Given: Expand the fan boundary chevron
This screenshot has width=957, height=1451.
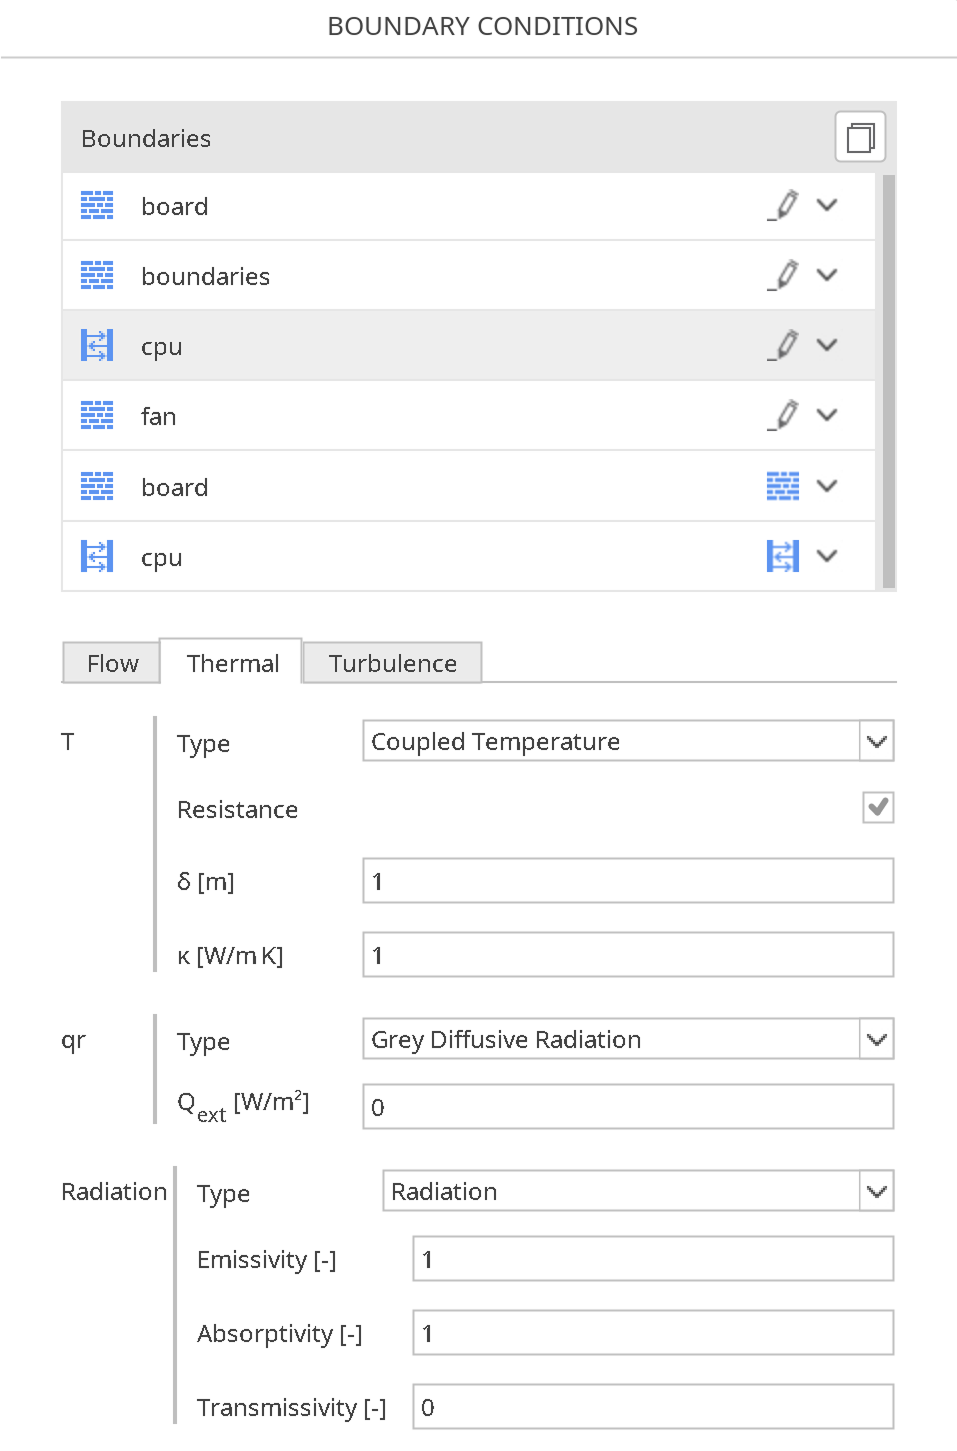Looking at the screenshot, I should (827, 414).
